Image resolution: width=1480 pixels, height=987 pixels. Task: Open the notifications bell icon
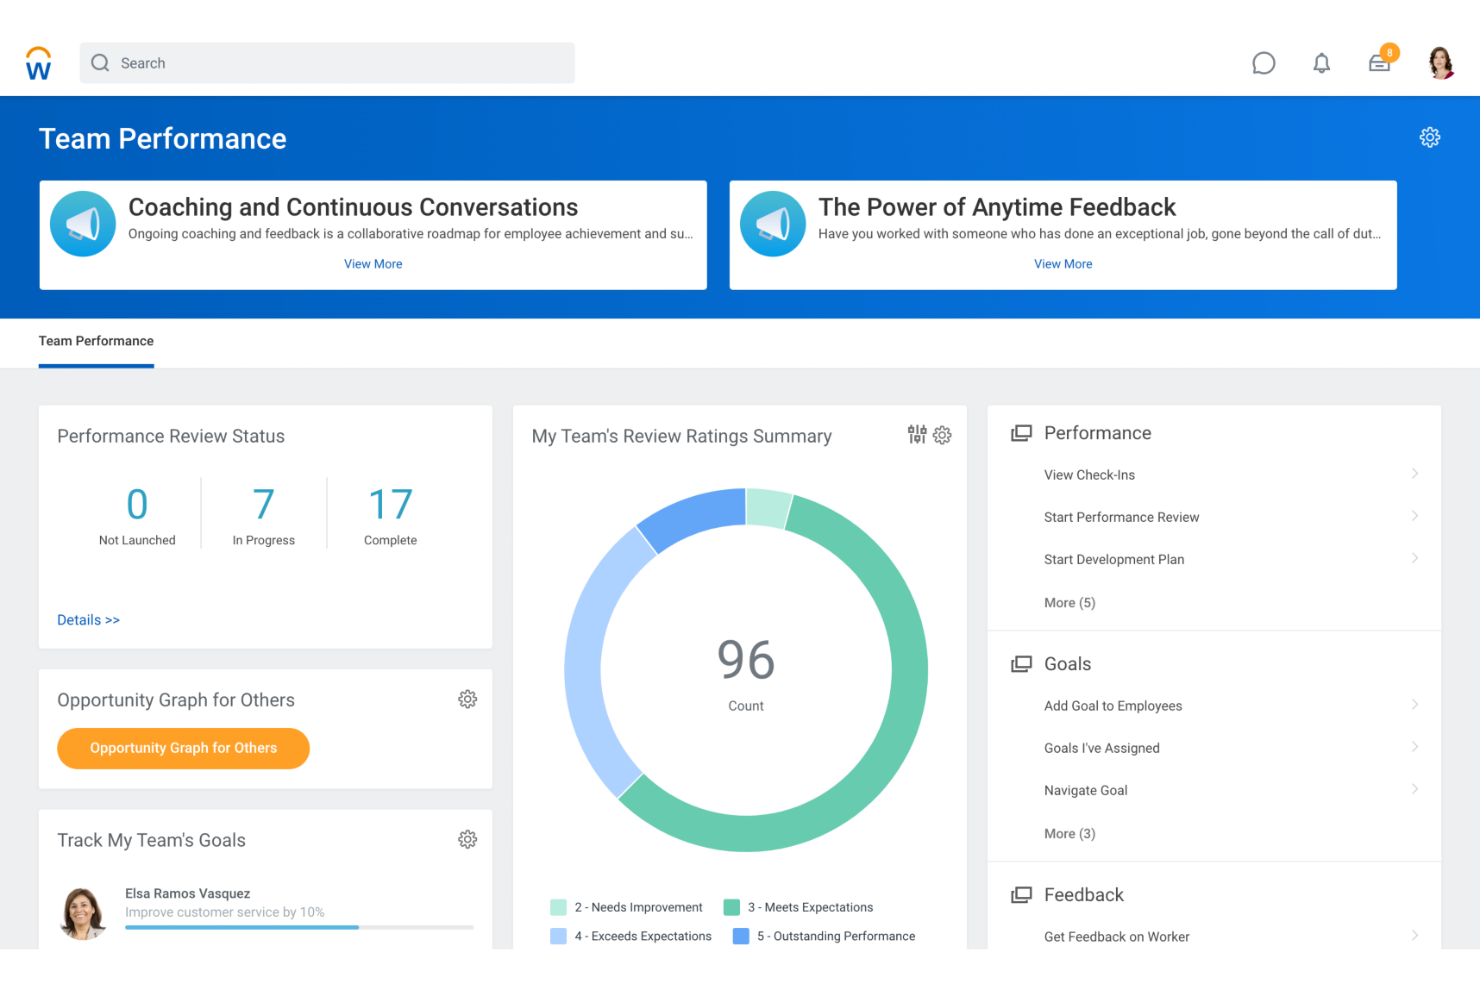tap(1321, 63)
